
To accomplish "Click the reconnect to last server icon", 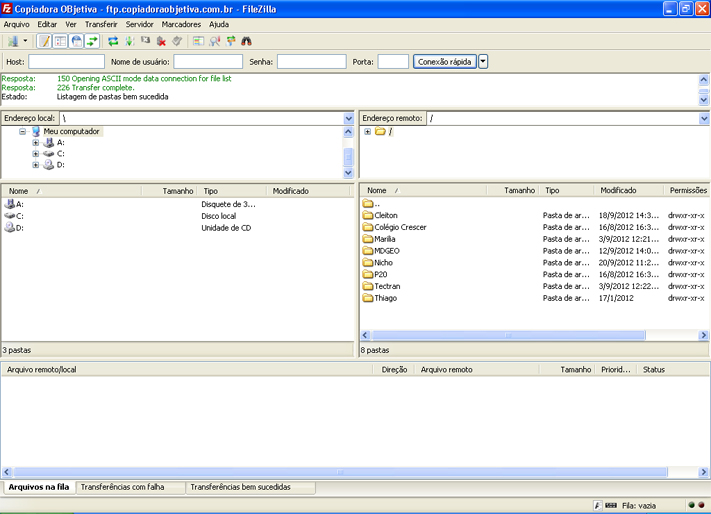I will coord(177,41).
